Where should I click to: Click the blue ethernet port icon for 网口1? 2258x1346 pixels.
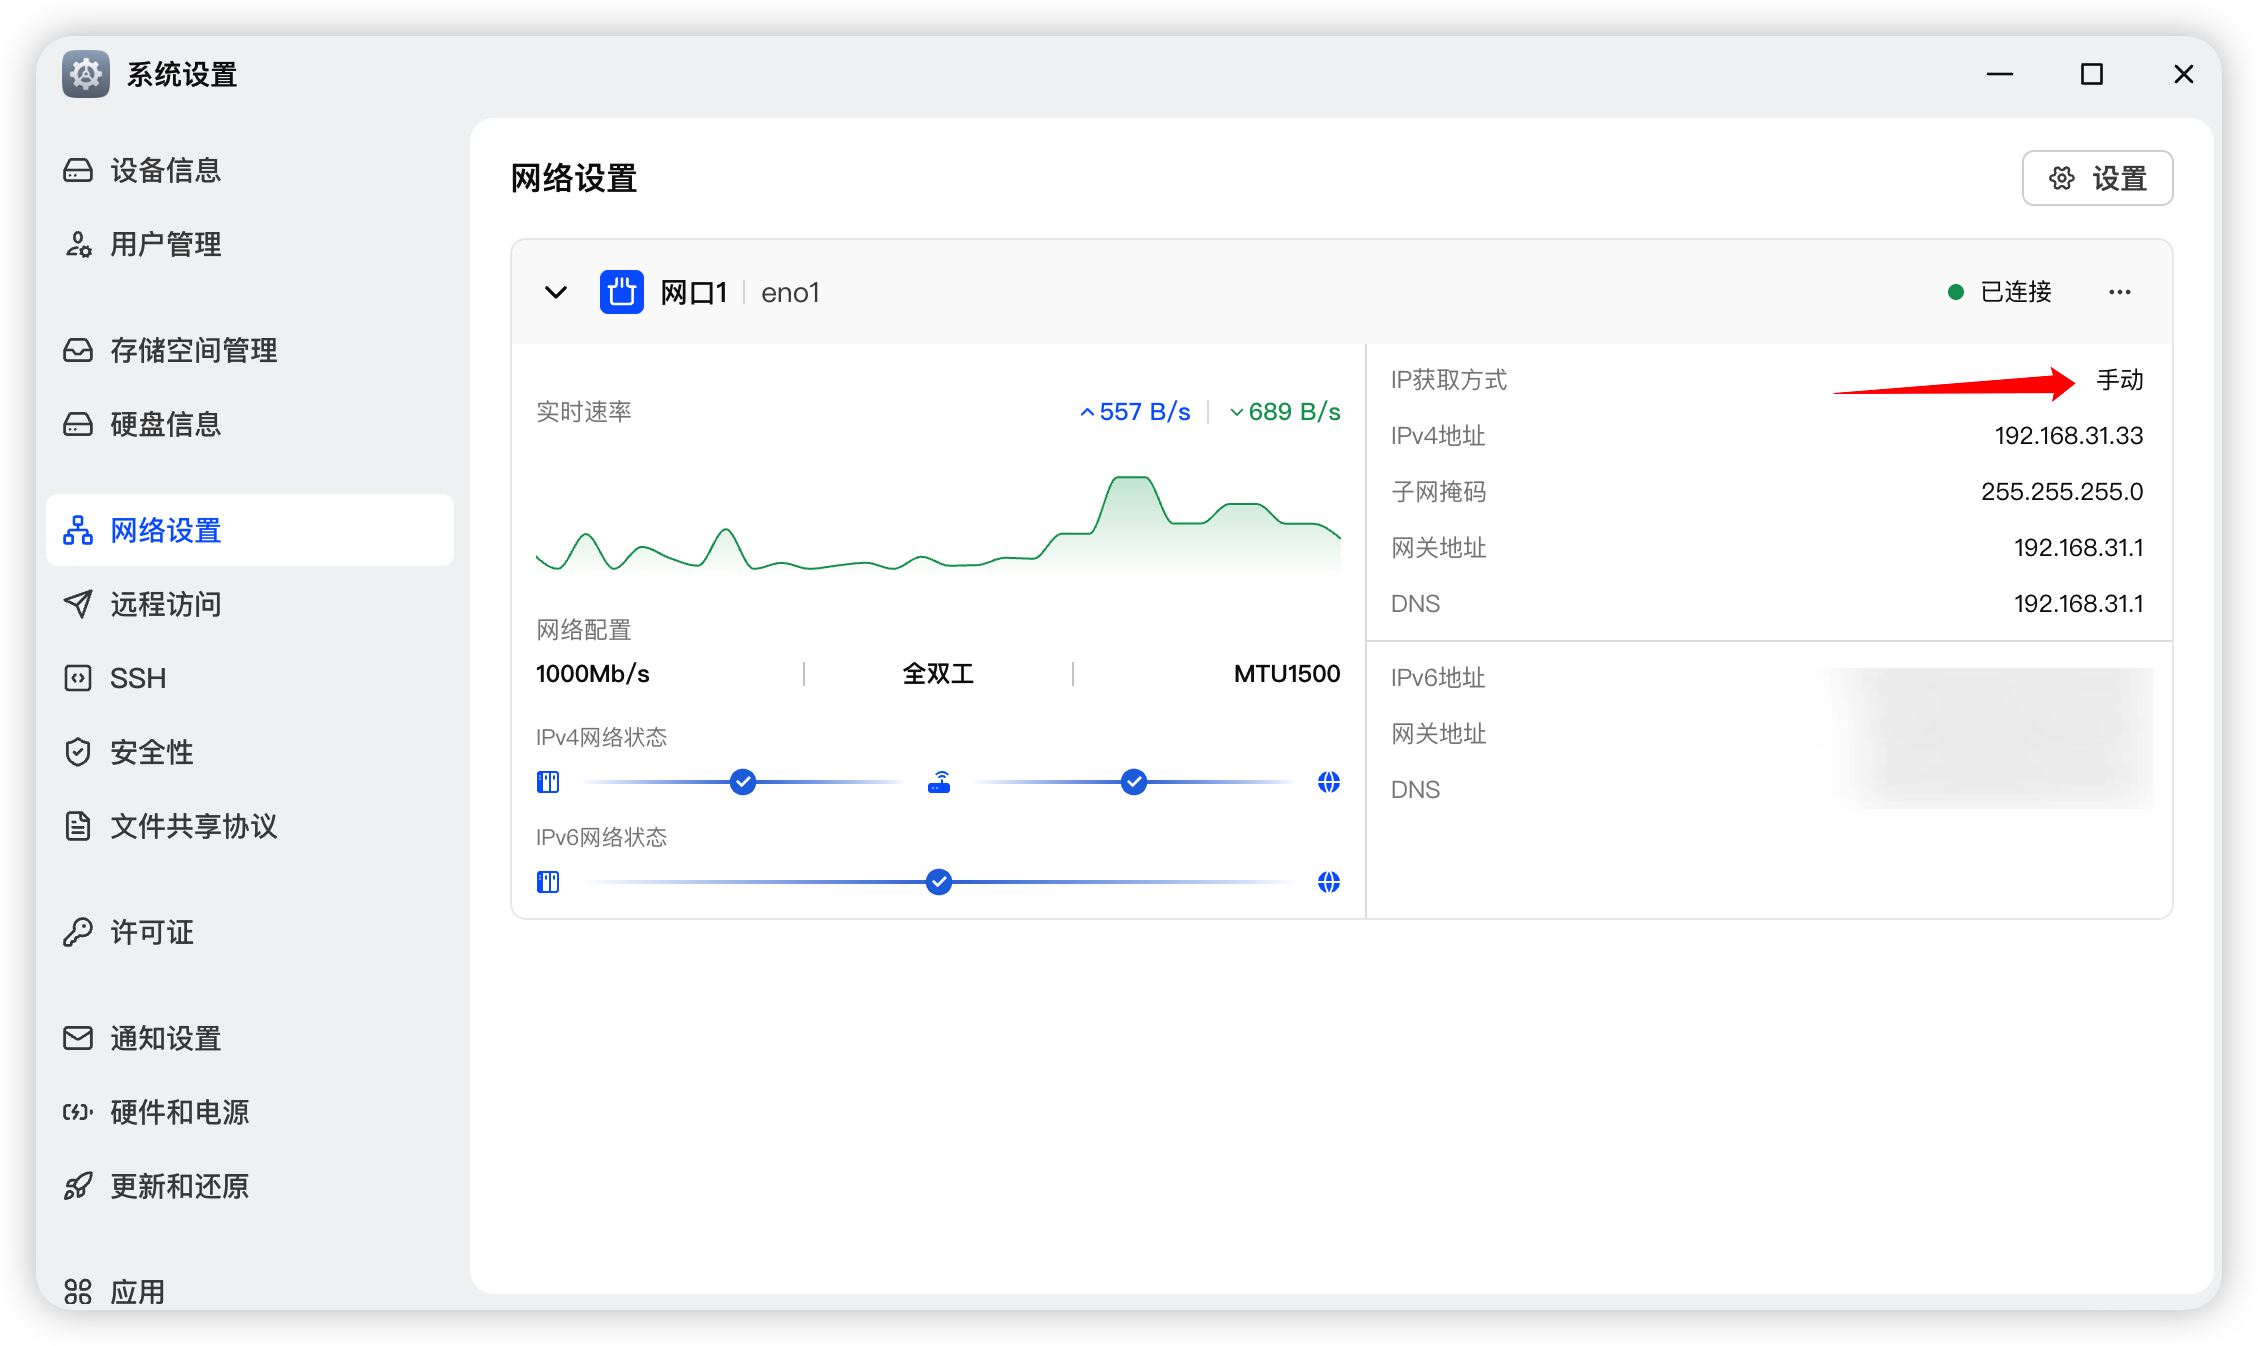click(x=621, y=292)
